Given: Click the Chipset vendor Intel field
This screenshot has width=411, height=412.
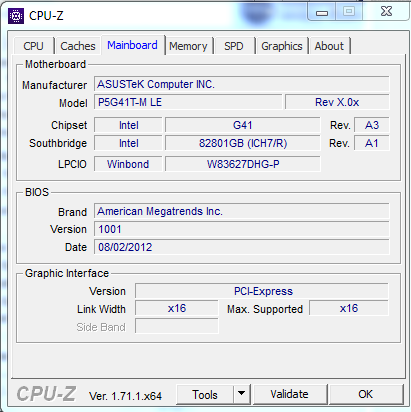Looking at the screenshot, I should pos(128,125).
